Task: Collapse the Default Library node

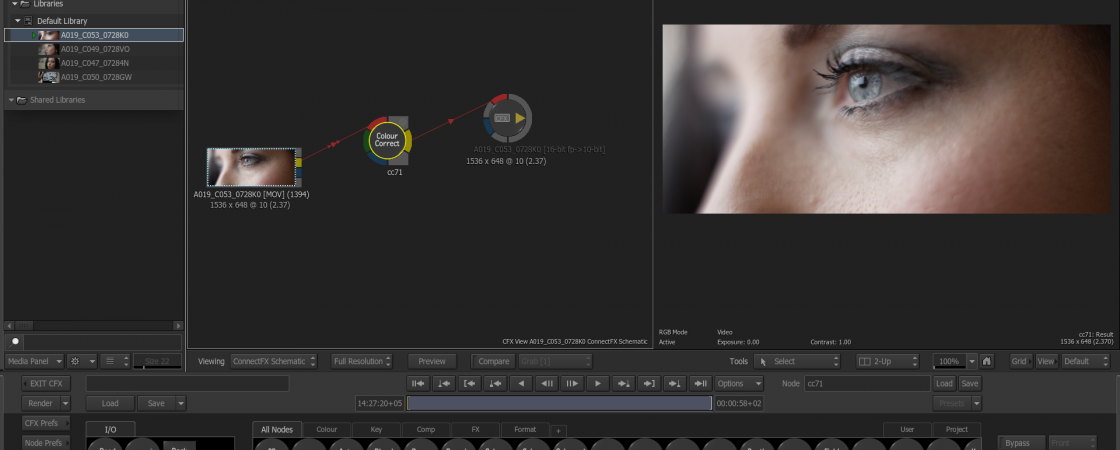Action: [19, 21]
